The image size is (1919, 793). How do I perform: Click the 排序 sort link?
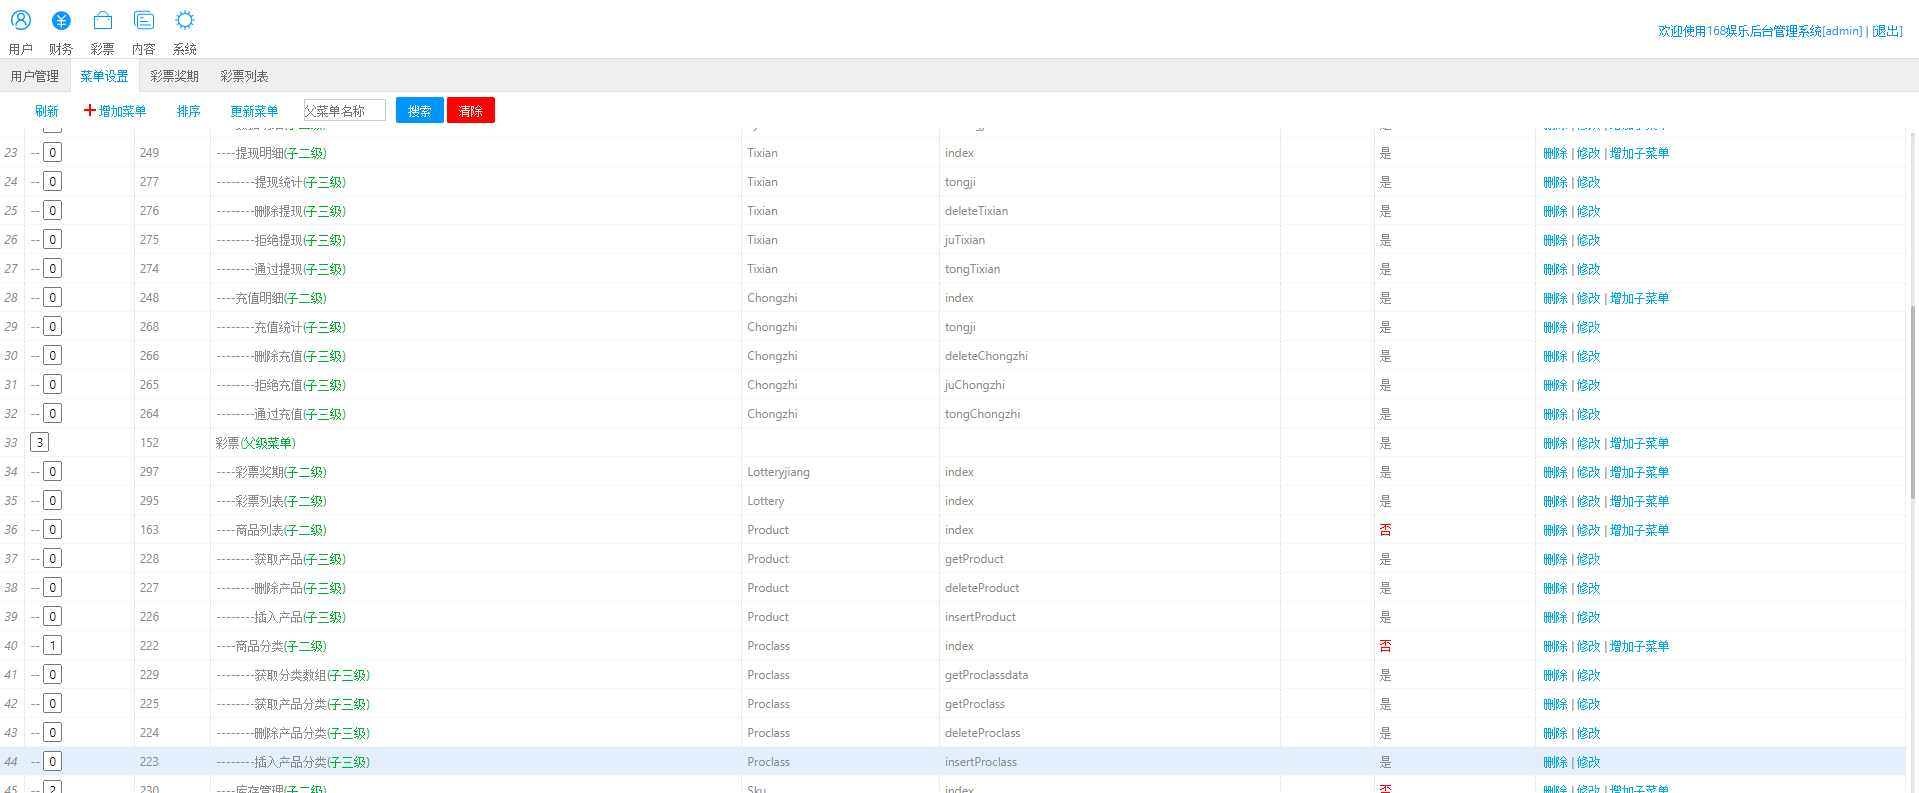[x=188, y=111]
